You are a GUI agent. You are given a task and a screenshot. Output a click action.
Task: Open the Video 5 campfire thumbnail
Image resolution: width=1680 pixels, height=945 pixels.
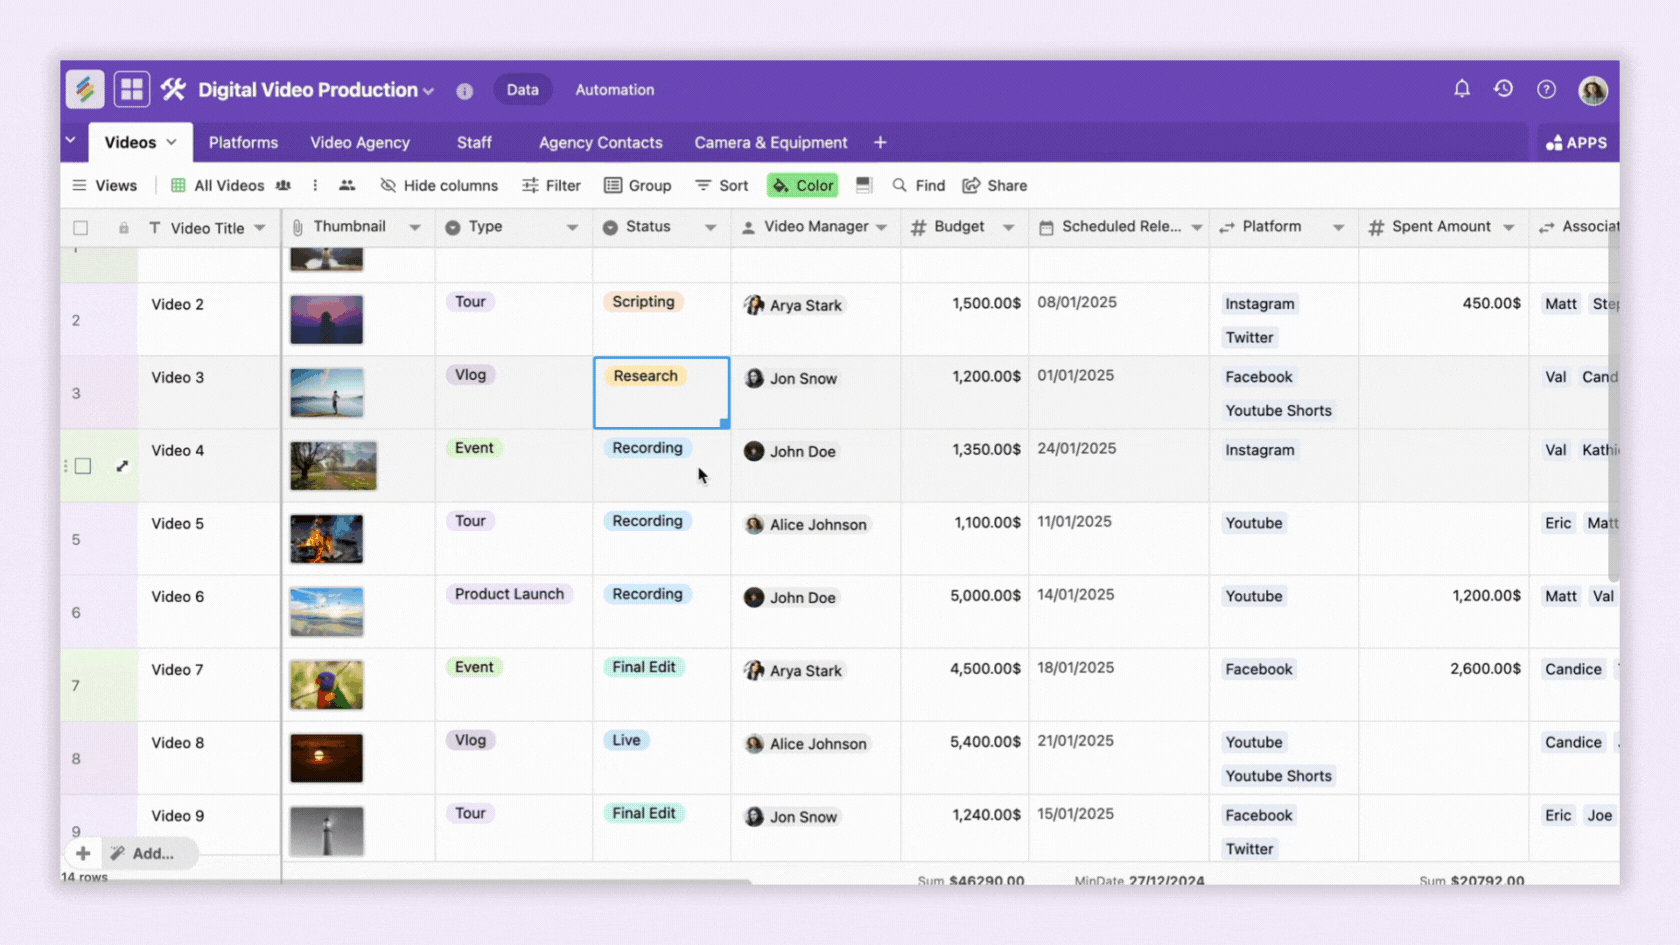click(327, 539)
